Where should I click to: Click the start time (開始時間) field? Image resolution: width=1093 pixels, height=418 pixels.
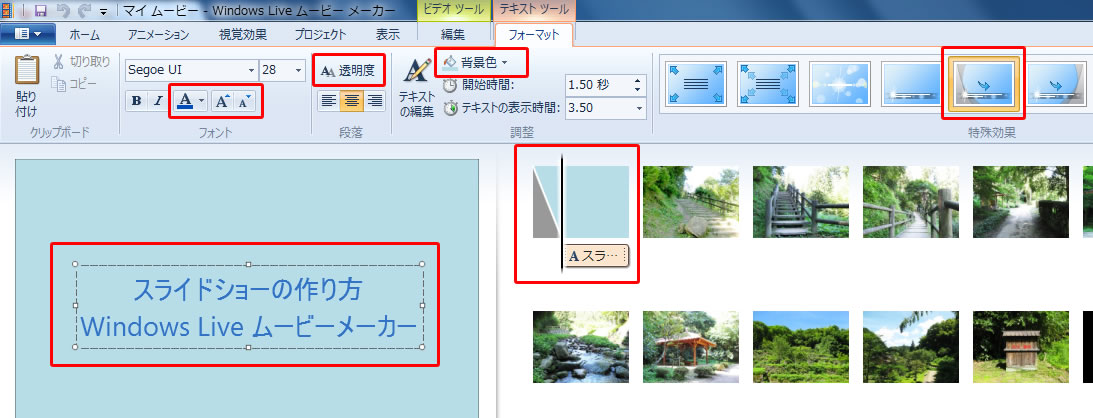(598, 84)
